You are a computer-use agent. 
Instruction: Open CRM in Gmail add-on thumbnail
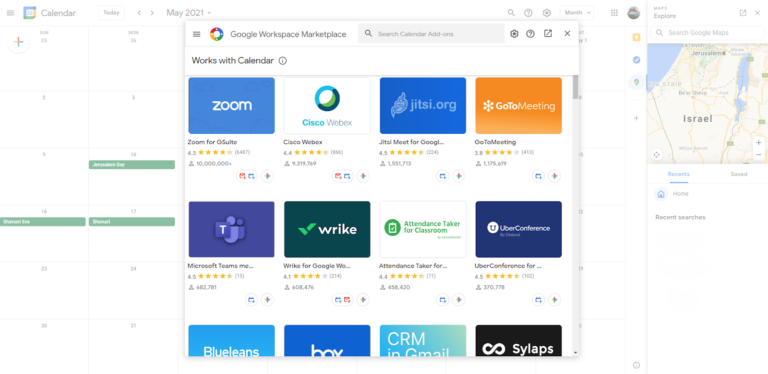423,340
